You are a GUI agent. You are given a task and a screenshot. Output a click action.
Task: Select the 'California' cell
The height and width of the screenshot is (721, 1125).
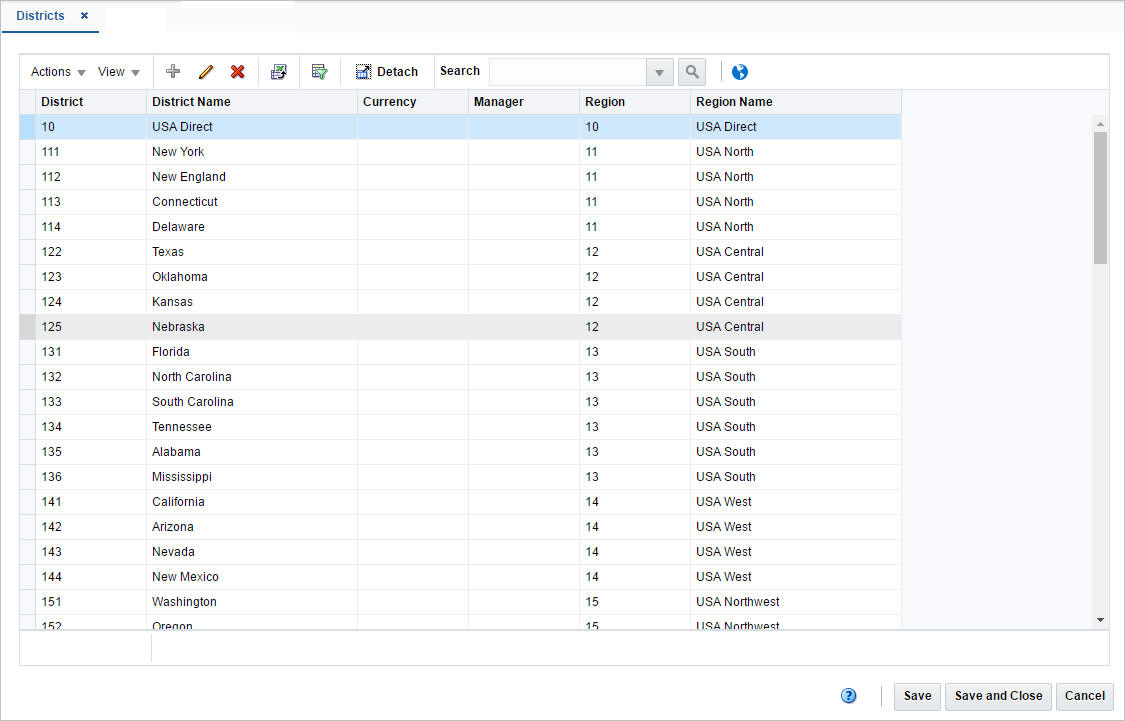(x=252, y=501)
